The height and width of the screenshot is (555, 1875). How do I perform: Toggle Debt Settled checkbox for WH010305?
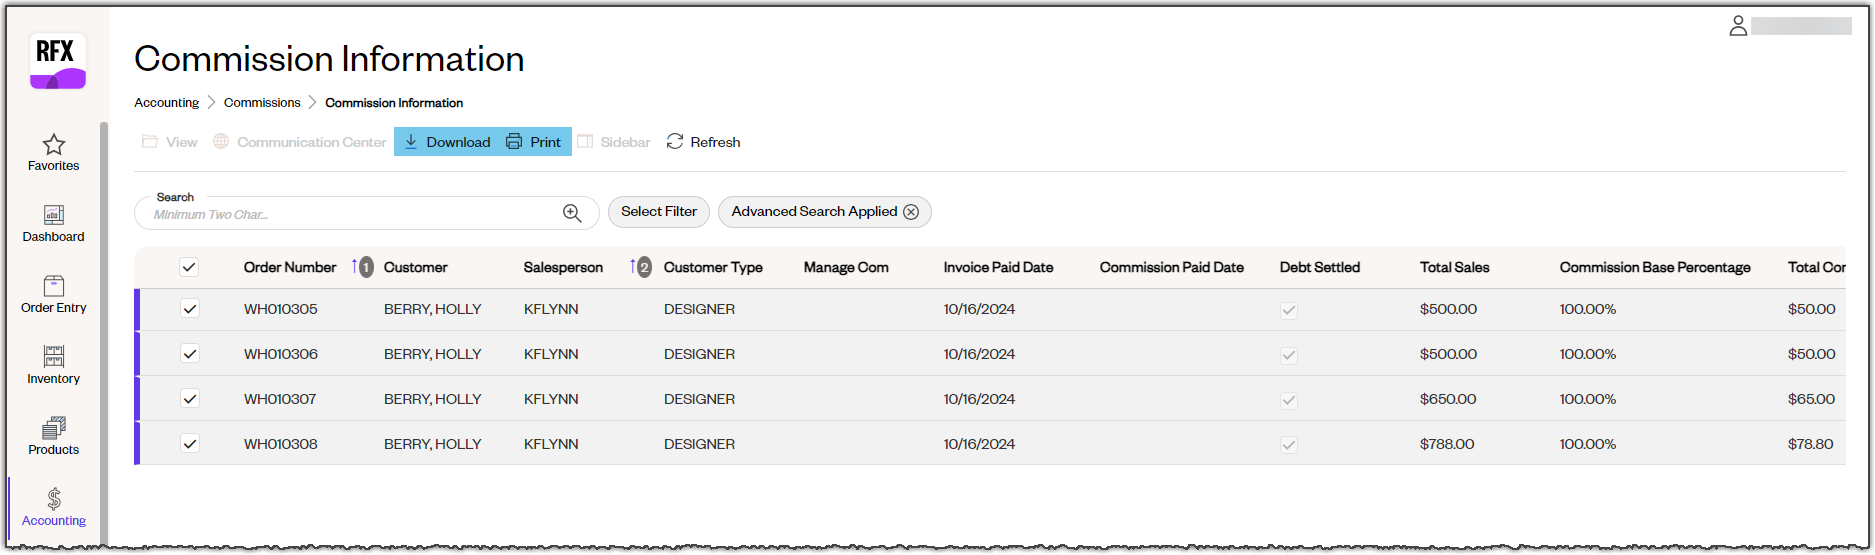[1289, 310]
